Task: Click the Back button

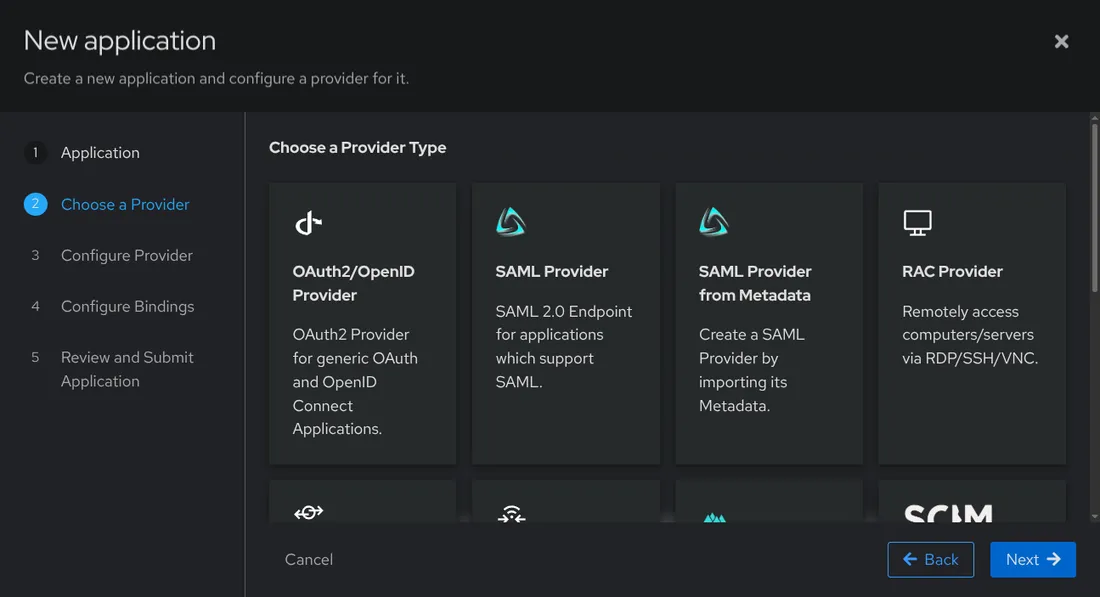Action: (x=930, y=559)
